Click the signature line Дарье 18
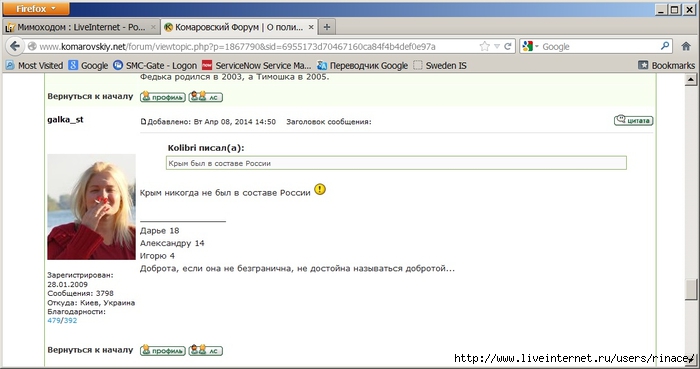Screen dimensions: 700x369 pos(159,231)
